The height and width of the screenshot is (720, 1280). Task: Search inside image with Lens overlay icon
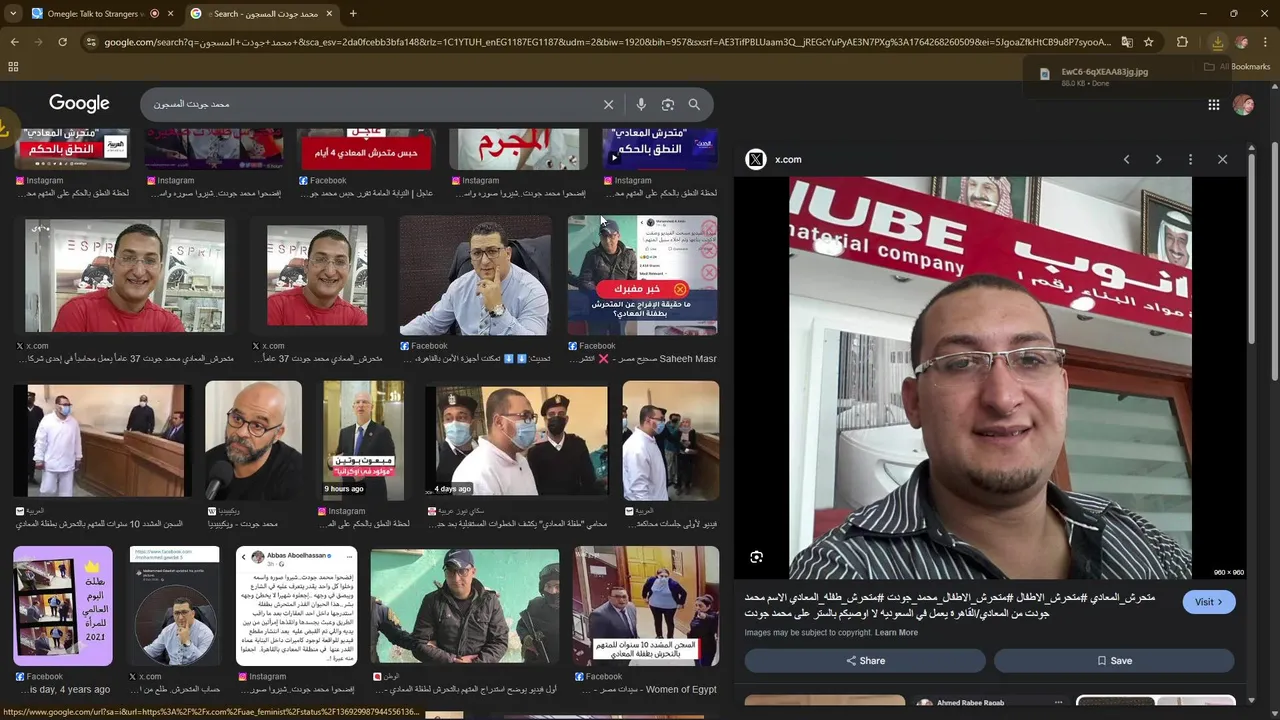(756, 557)
